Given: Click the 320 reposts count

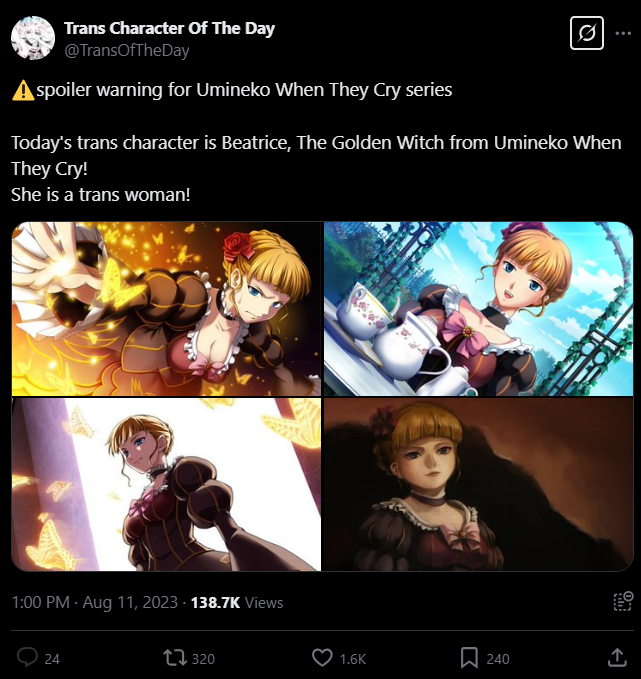Looking at the screenshot, I should pyautogui.click(x=203, y=659).
